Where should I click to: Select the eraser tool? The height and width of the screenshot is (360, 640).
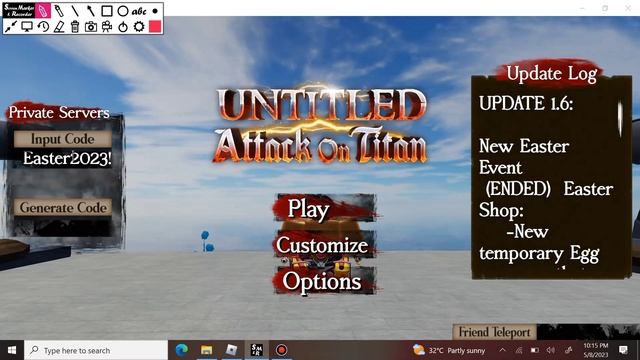59,27
